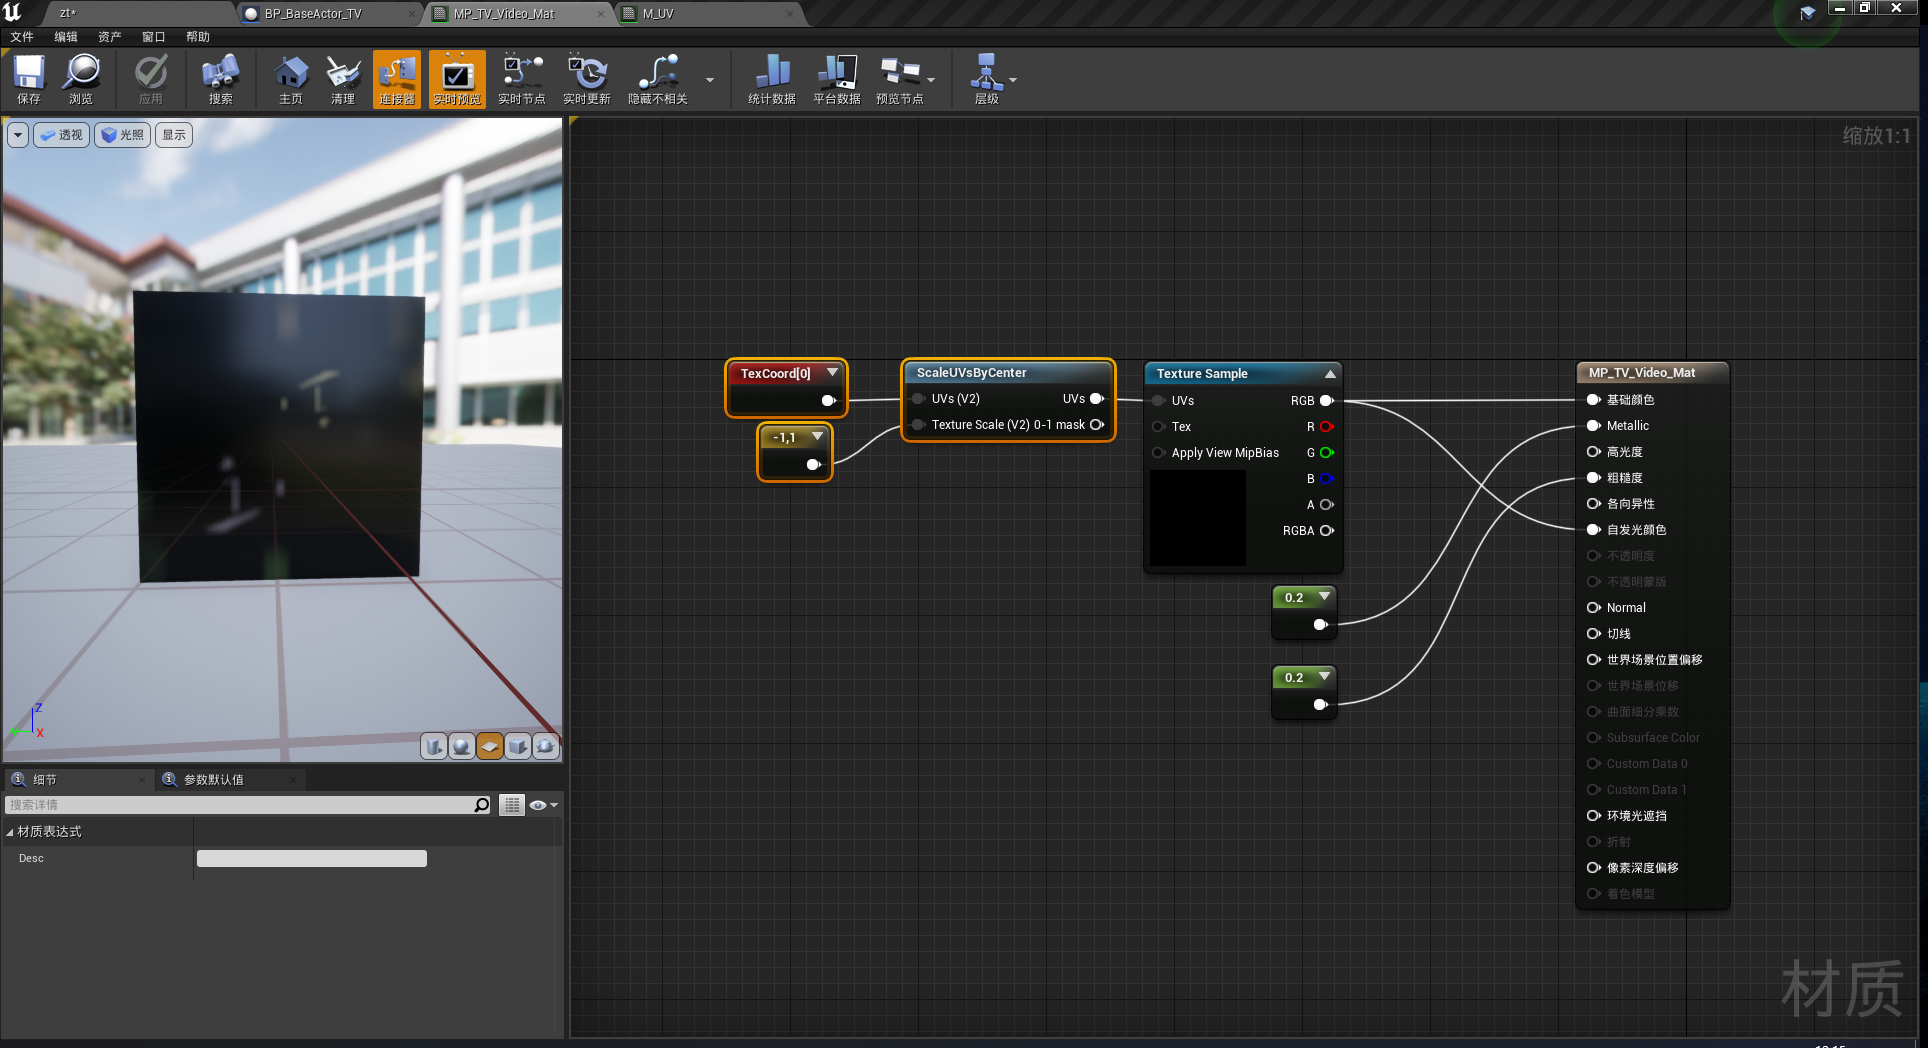The height and width of the screenshot is (1048, 1928).
Task: Click the 搜索详情 search details field
Action: click(240, 805)
